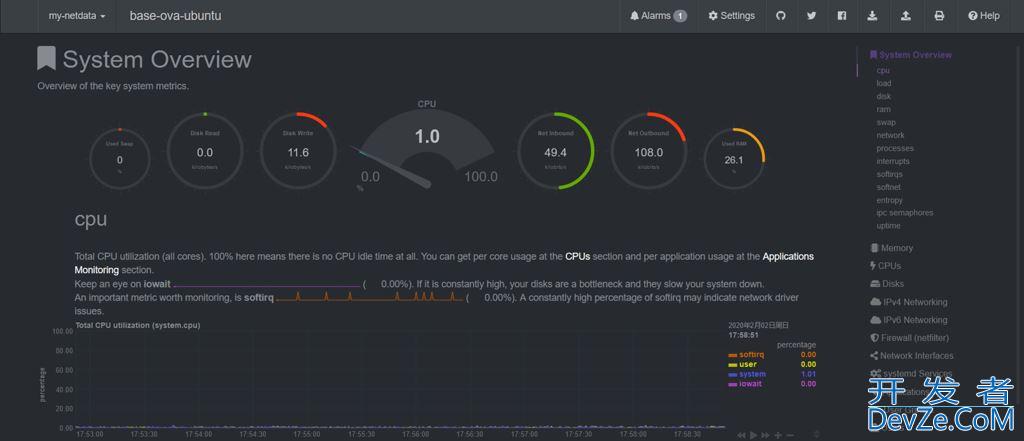This screenshot has height=441, width=1024.
Task: Go to softirqs in sidebar submenu
Action: pyautogui.click(x=889, y=174)
